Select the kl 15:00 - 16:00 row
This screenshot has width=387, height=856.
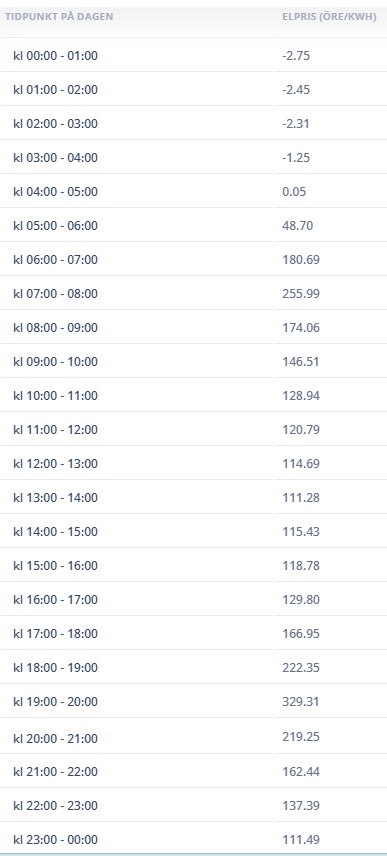pos(193,565)
